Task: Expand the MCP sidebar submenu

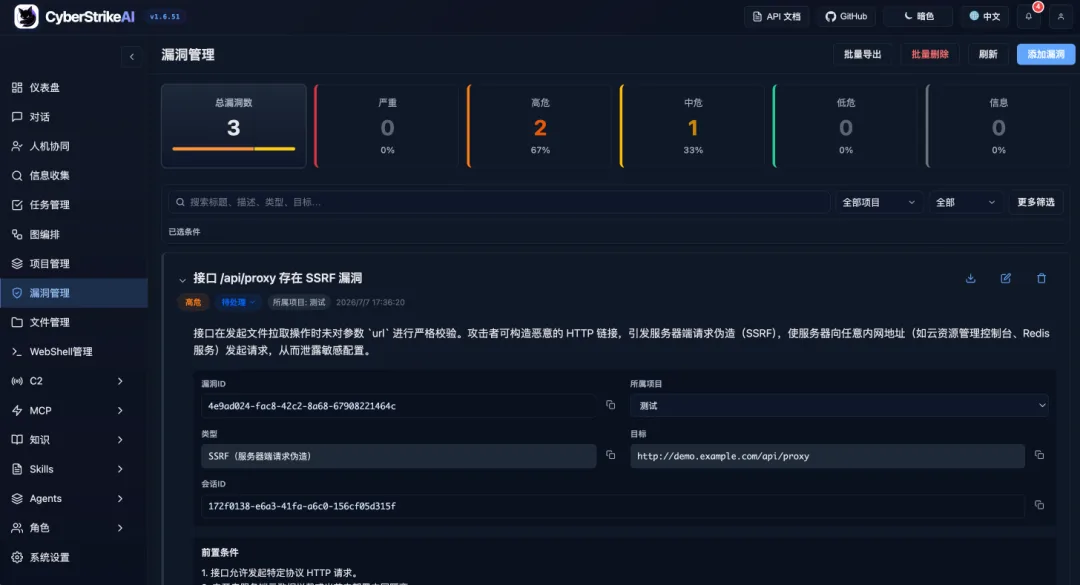Action: coord(120,411)
